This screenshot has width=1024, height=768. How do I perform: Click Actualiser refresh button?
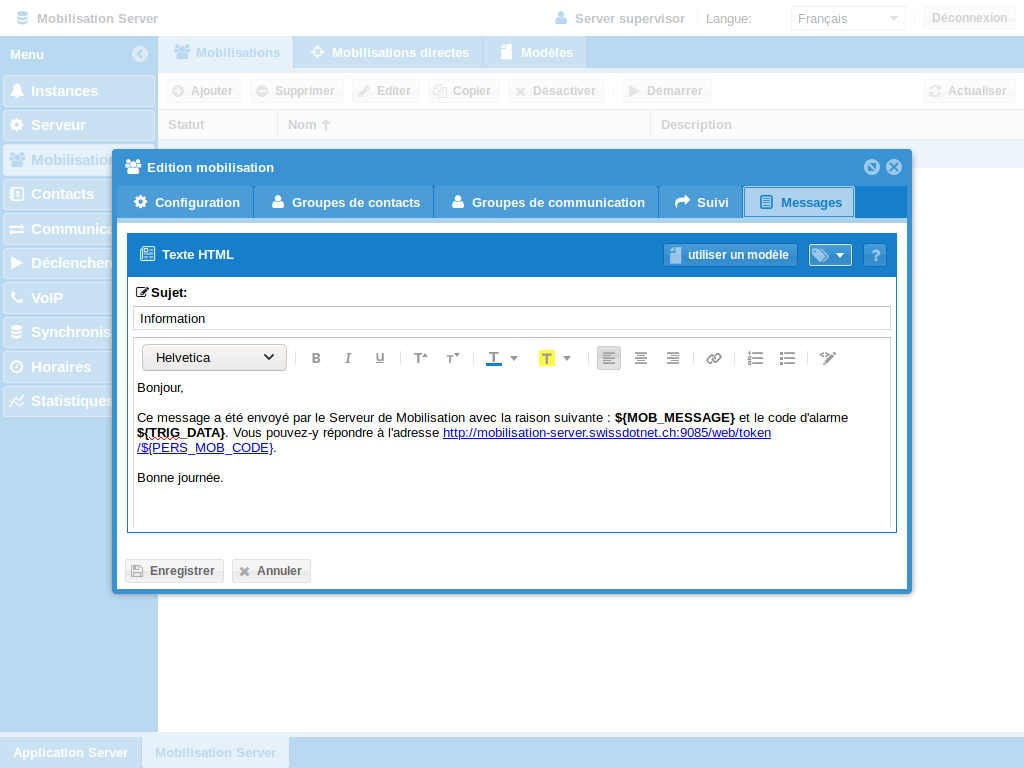(x=969, y=91)
